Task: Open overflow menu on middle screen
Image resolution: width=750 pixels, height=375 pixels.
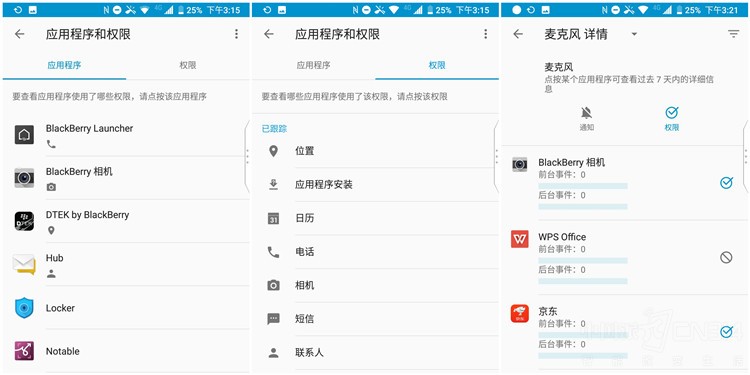Action: [485, 34]
